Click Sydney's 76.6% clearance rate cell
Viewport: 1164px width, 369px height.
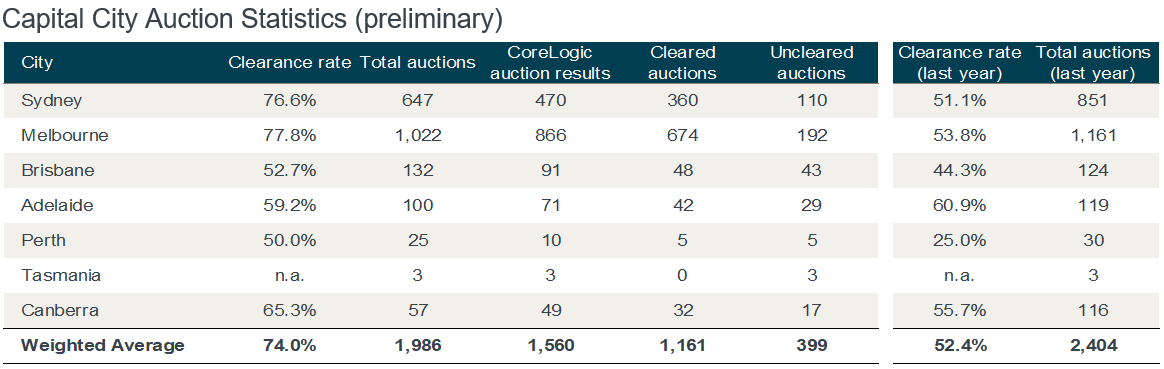(290, 101)
